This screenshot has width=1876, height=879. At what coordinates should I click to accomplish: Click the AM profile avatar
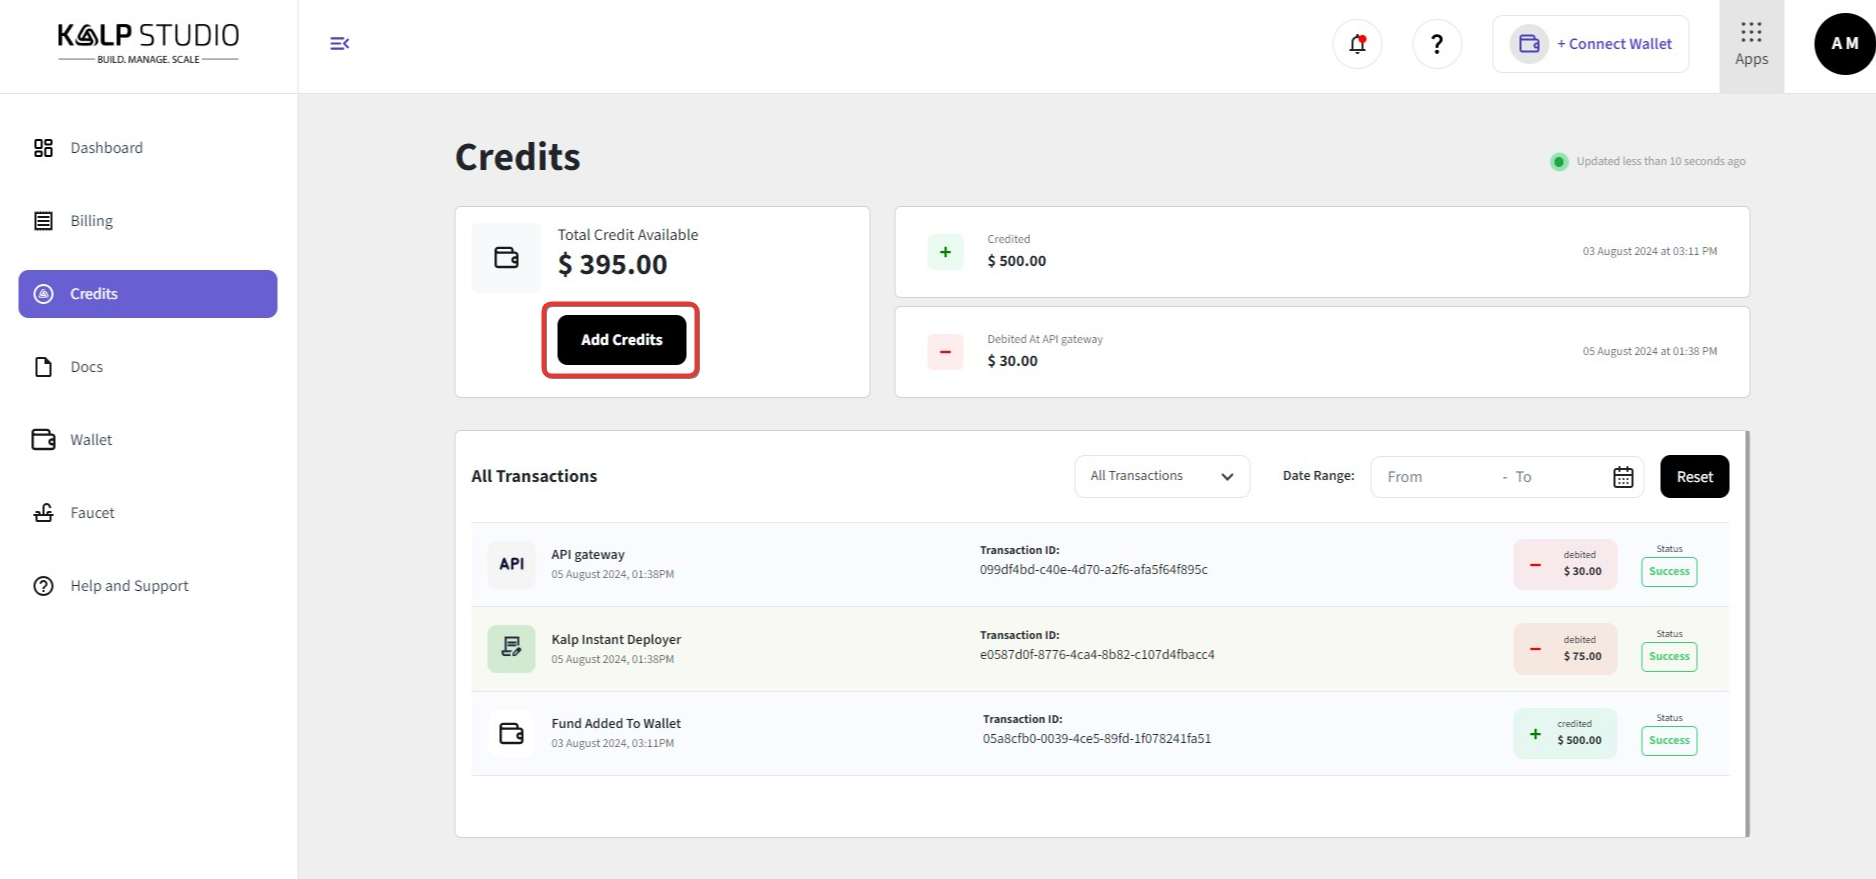[x=1843, y=44]
